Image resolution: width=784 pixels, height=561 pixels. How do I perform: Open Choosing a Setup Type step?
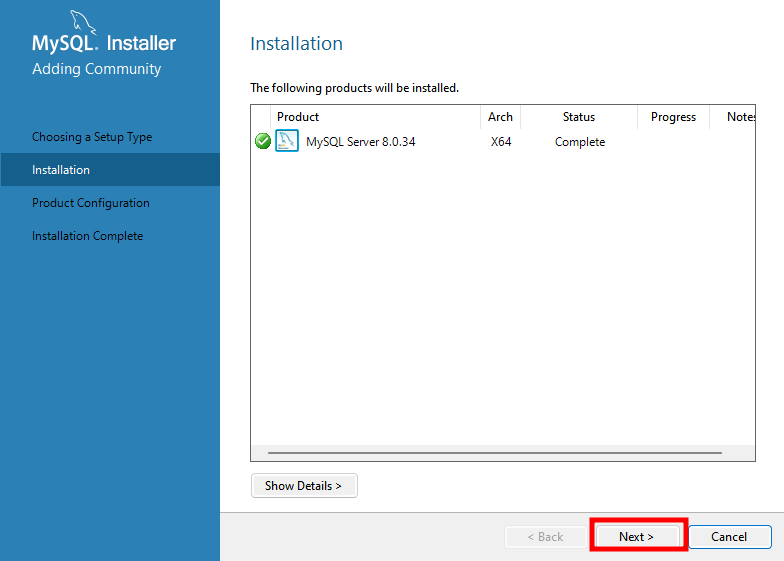point(92,137)
